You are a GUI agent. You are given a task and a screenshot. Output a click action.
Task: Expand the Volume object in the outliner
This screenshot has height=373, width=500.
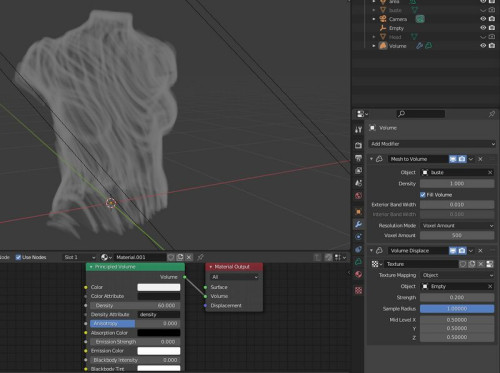click(374, 46)
